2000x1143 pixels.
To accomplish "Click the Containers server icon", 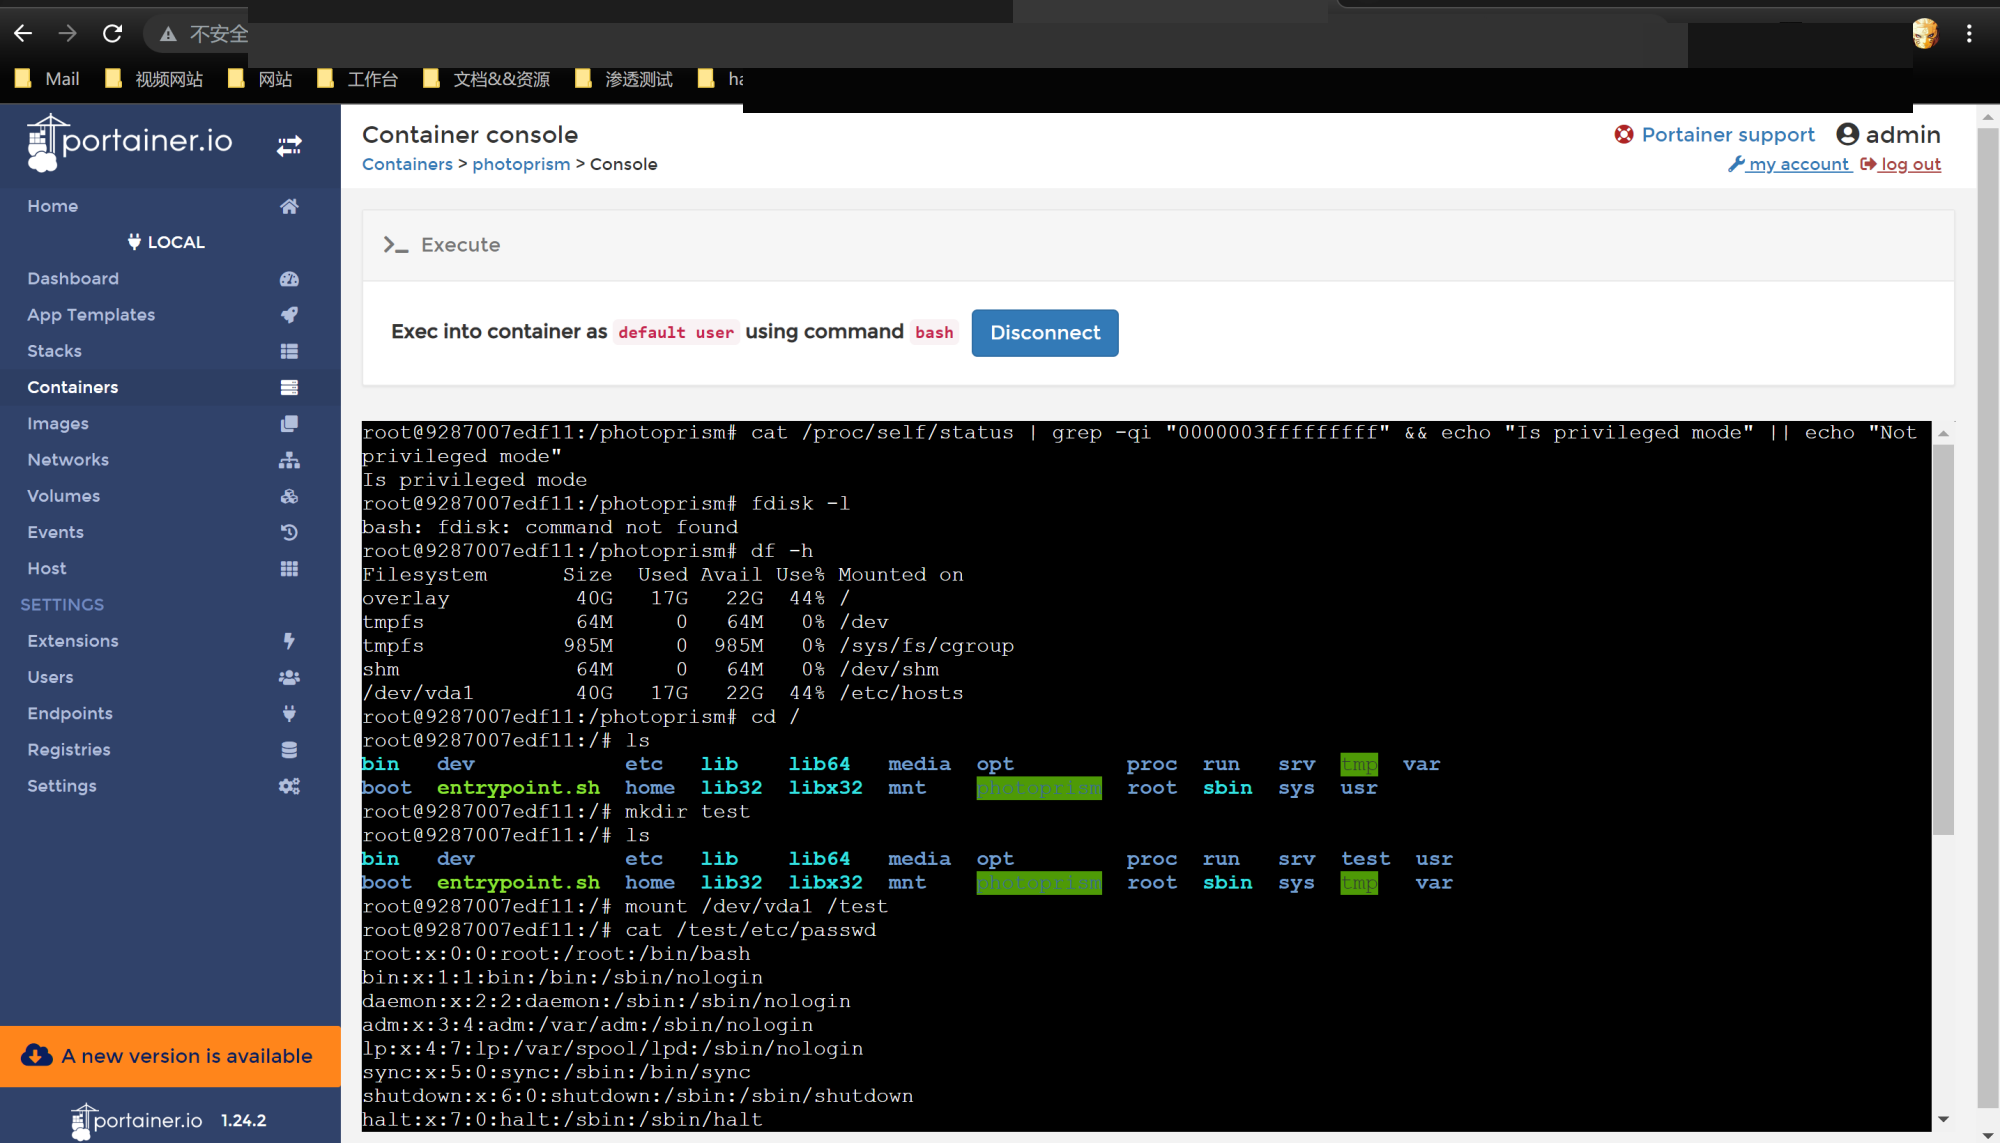I will 289,387.
